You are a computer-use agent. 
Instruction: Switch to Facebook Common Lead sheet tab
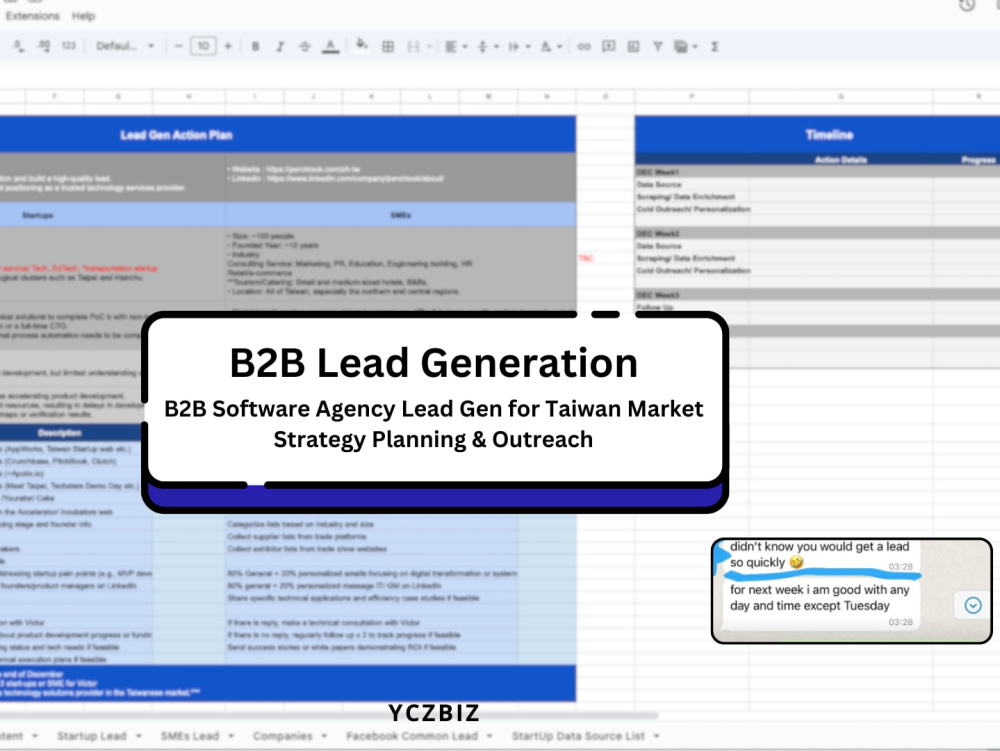pos(412,736)
